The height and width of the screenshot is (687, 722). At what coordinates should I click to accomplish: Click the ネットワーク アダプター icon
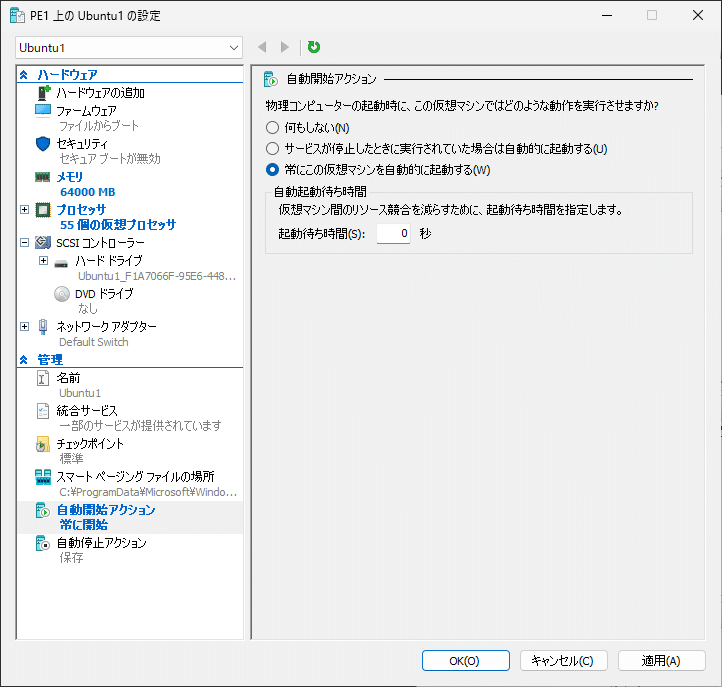(43, 326)
